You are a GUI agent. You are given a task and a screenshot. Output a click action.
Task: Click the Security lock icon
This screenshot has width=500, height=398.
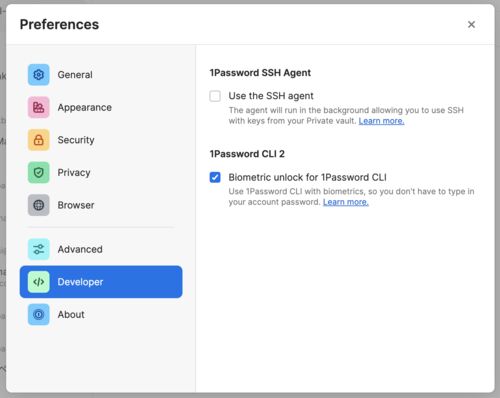[39, 140]
